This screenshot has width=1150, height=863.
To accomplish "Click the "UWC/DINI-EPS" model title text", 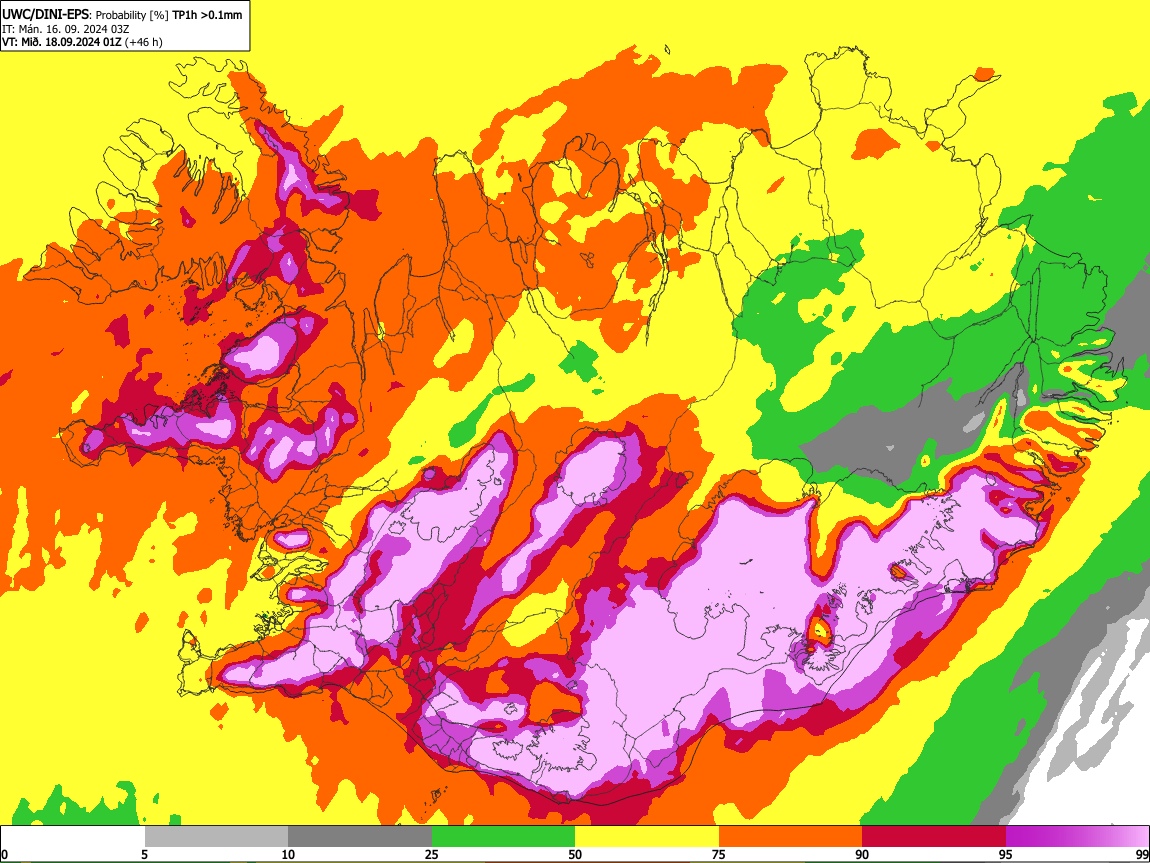I will click(x=45, y=15).
